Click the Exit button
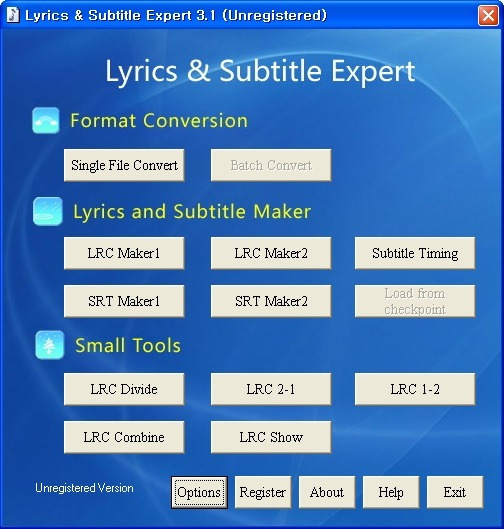Screen dimensions: 504x529 click(x=455, y=492)
